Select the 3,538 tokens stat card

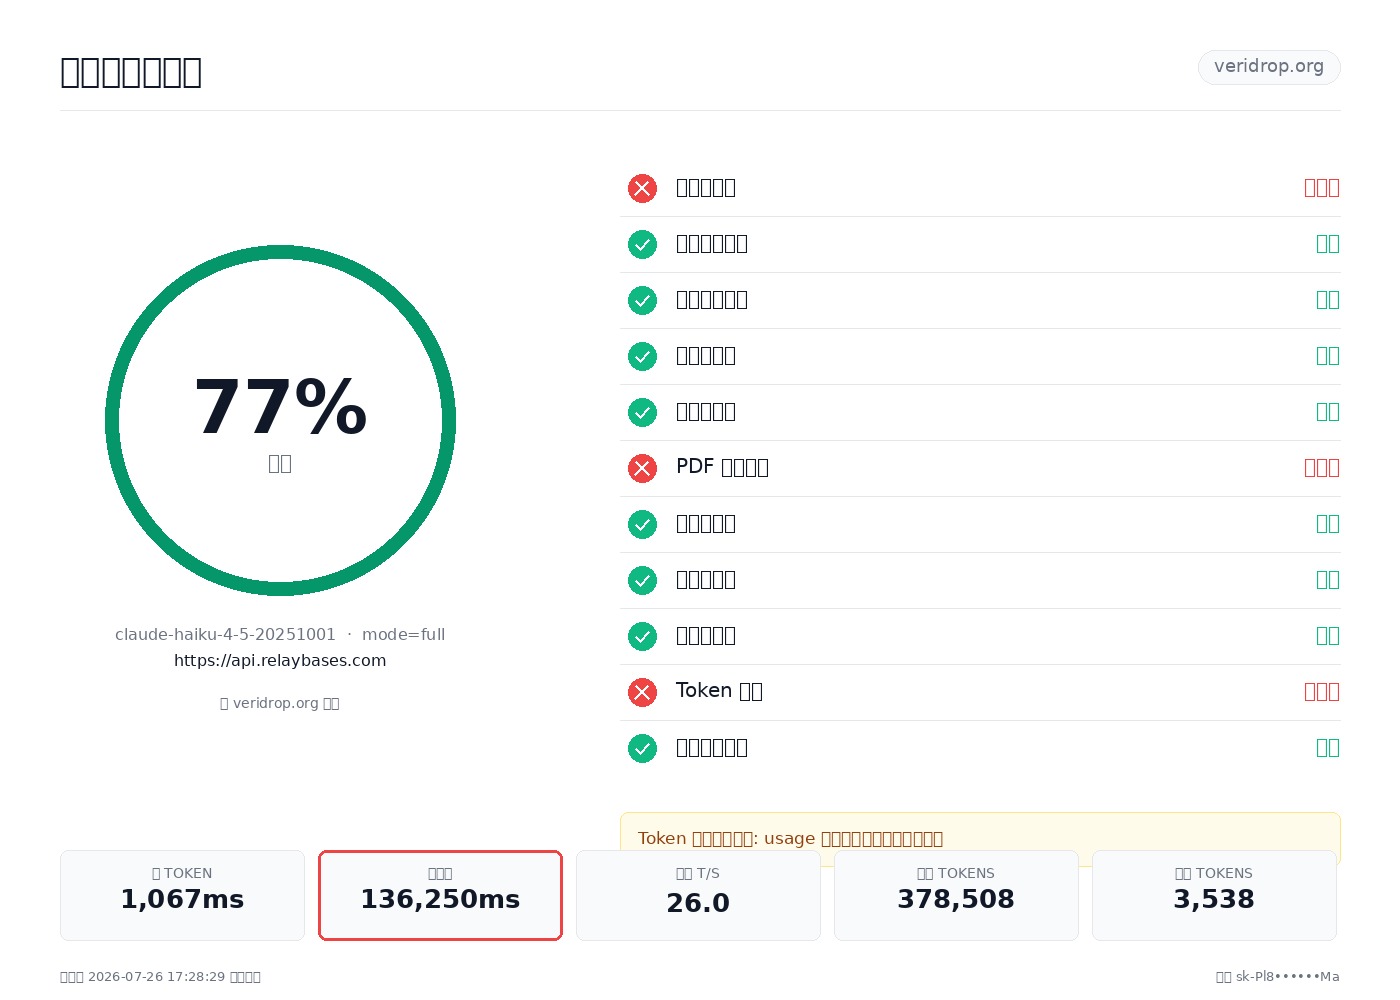point(1214,896)
